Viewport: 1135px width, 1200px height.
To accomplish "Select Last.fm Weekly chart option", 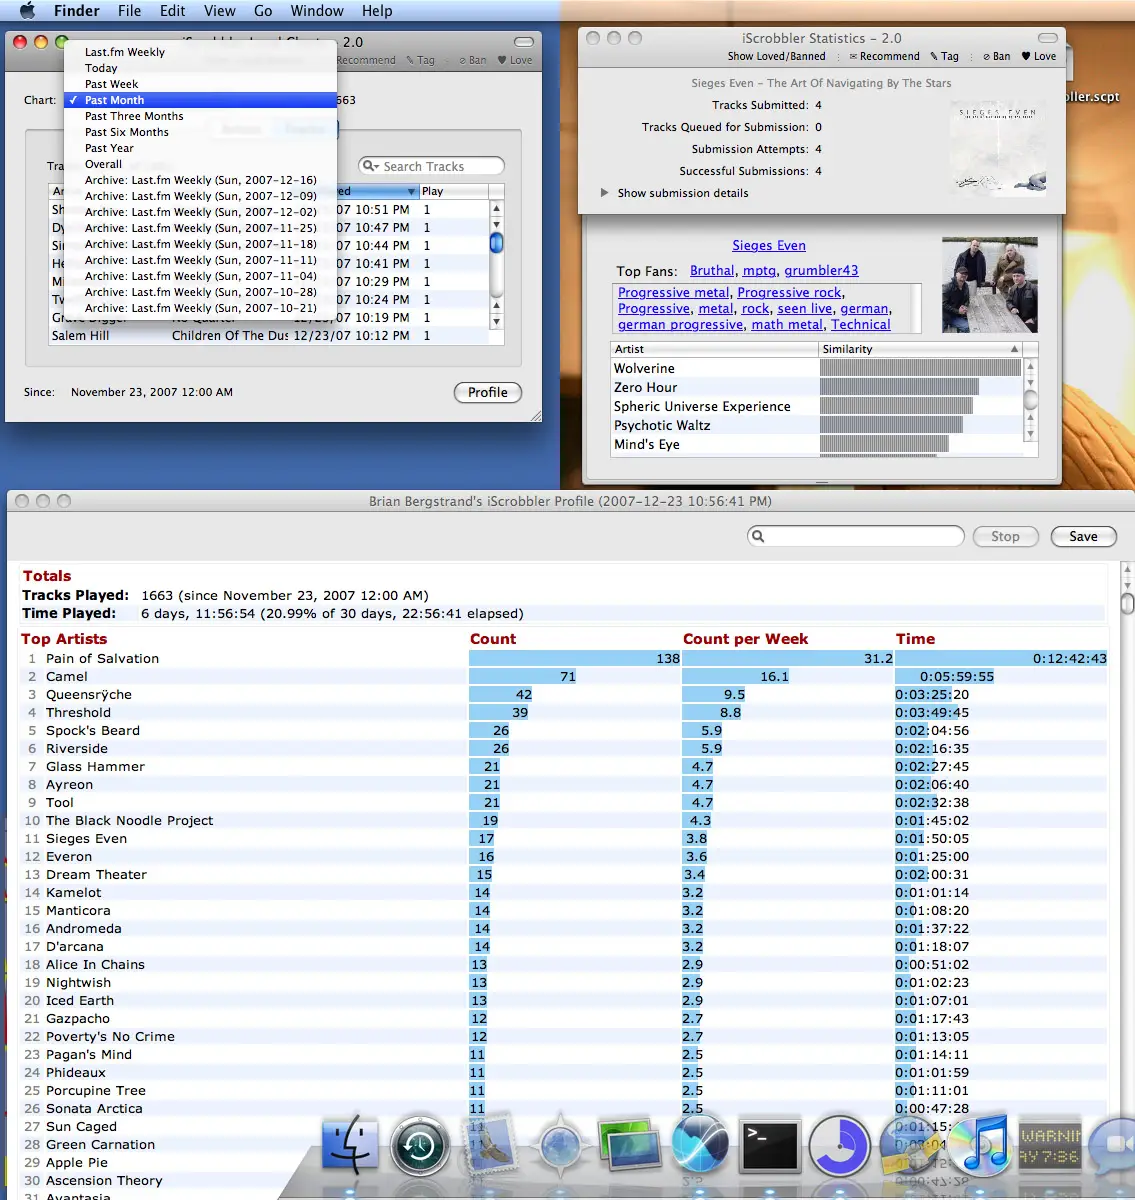I will (200, 52).
